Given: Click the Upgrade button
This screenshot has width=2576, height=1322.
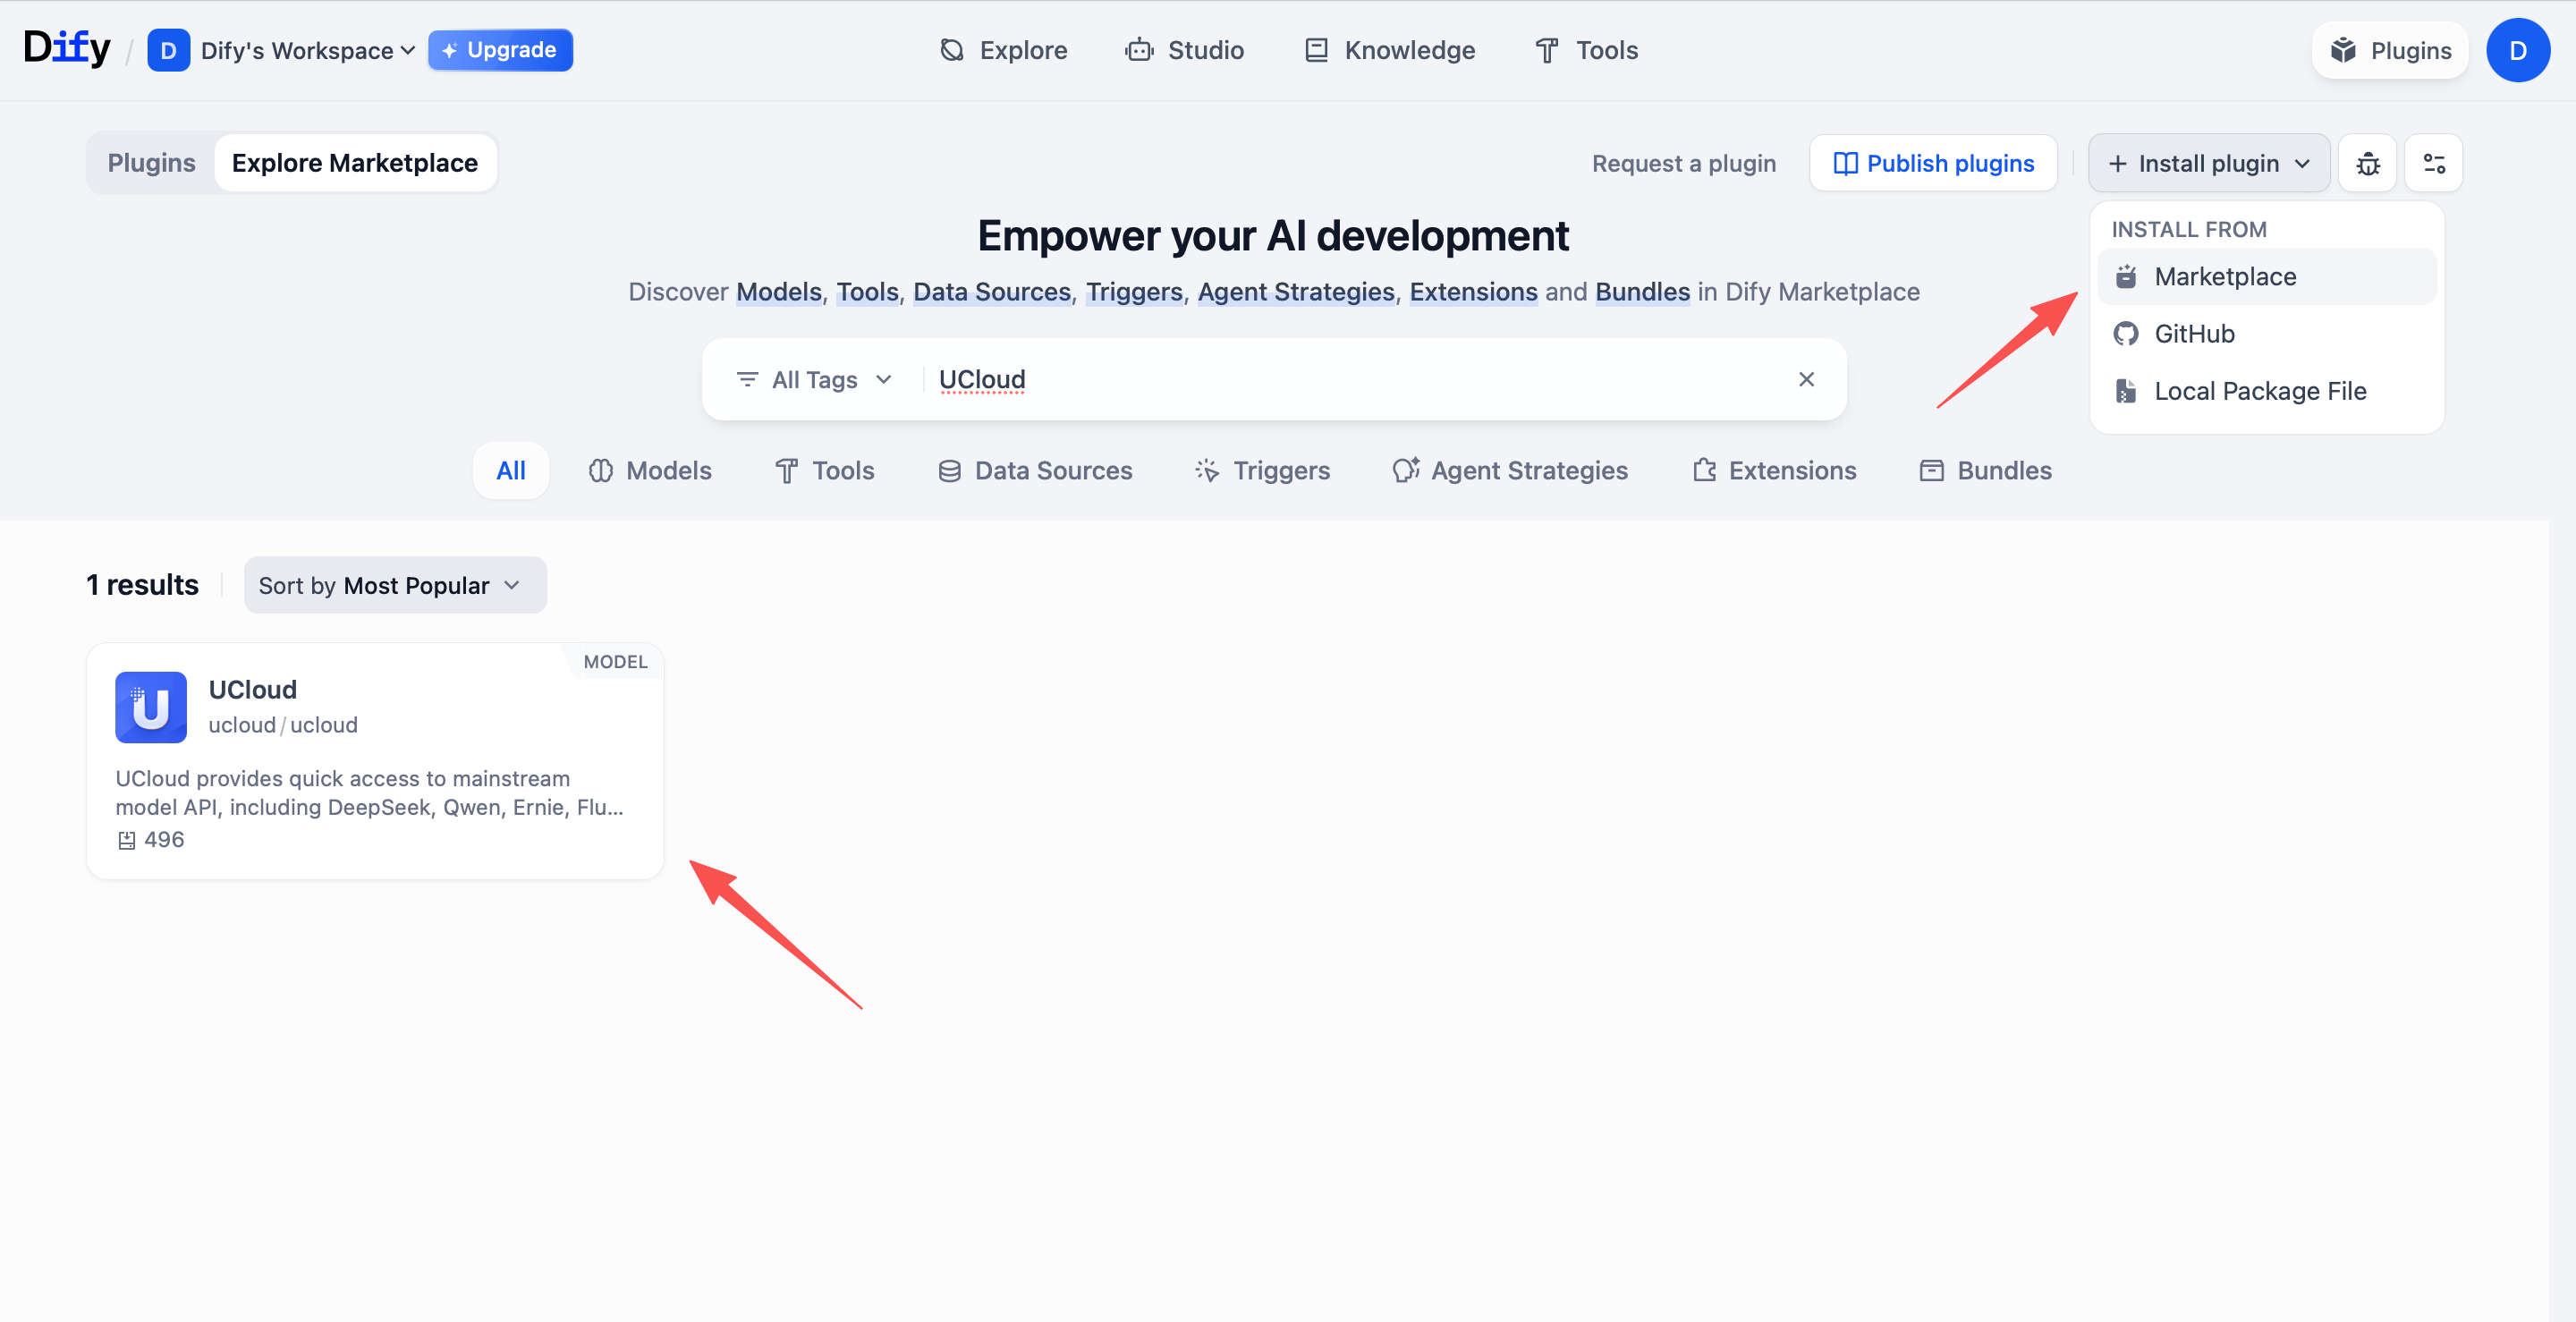Looking at the screenshot, I should (x=500, y=50).
